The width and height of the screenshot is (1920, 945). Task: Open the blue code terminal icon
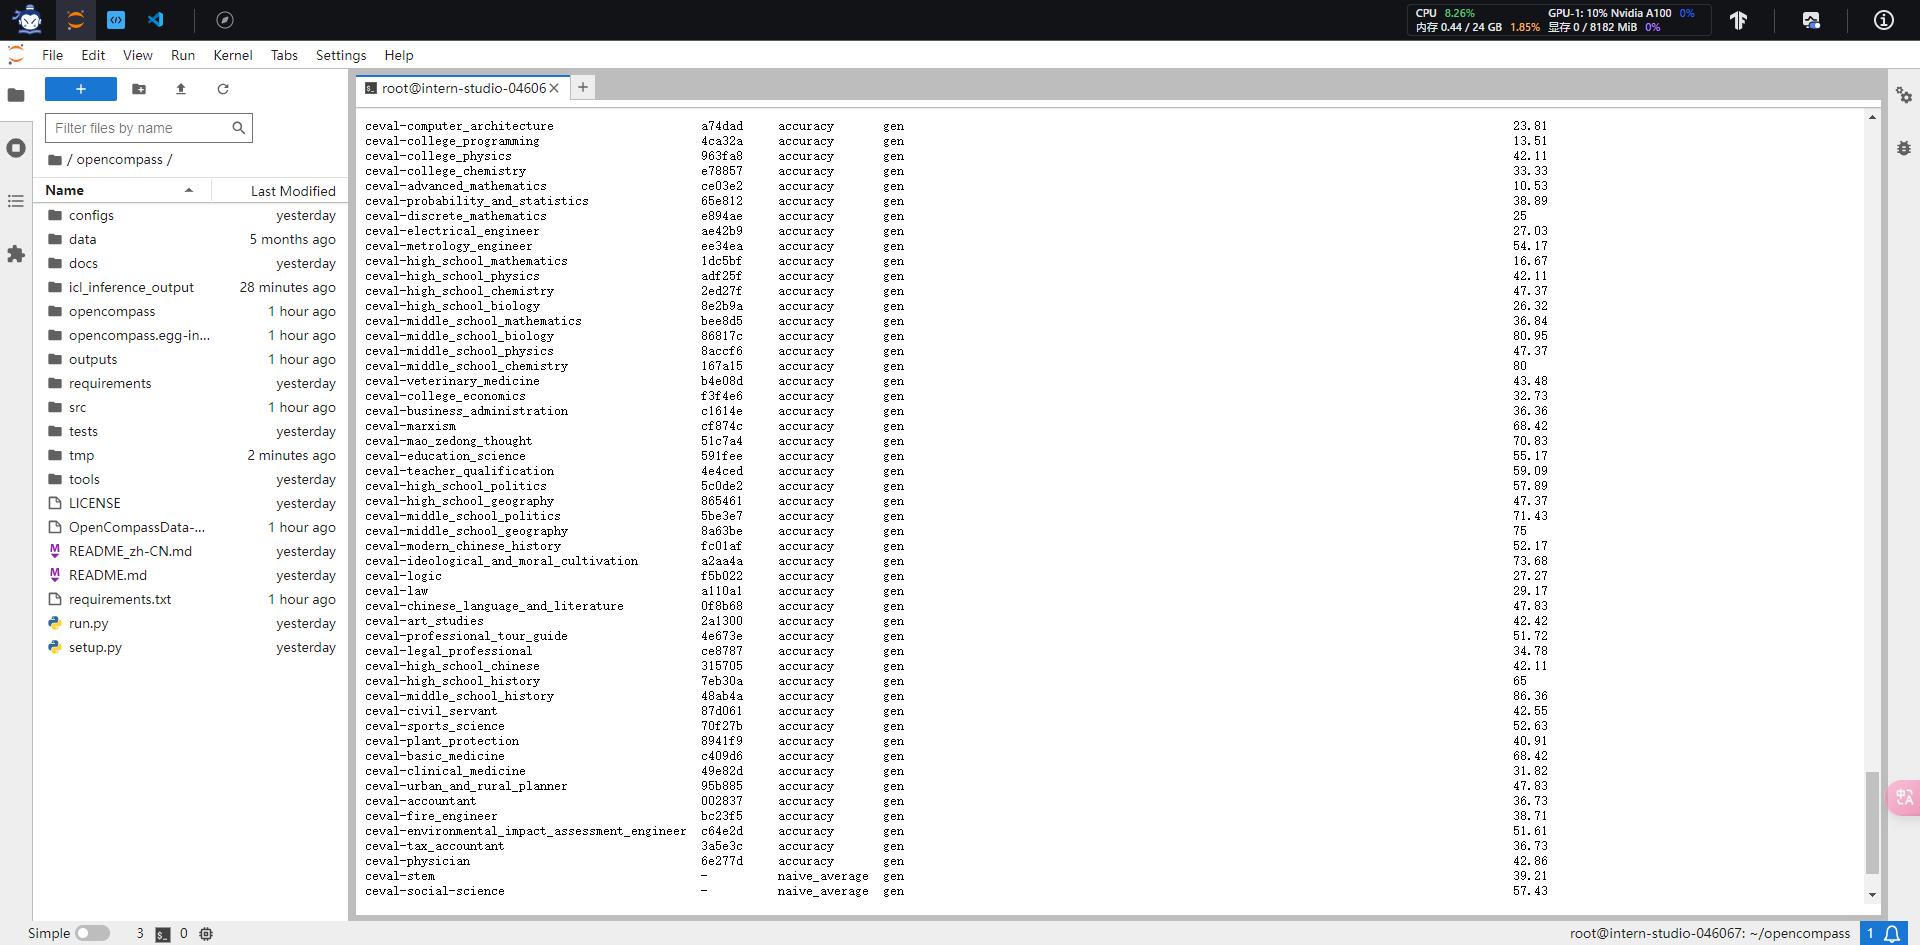[x=116, y=19]
